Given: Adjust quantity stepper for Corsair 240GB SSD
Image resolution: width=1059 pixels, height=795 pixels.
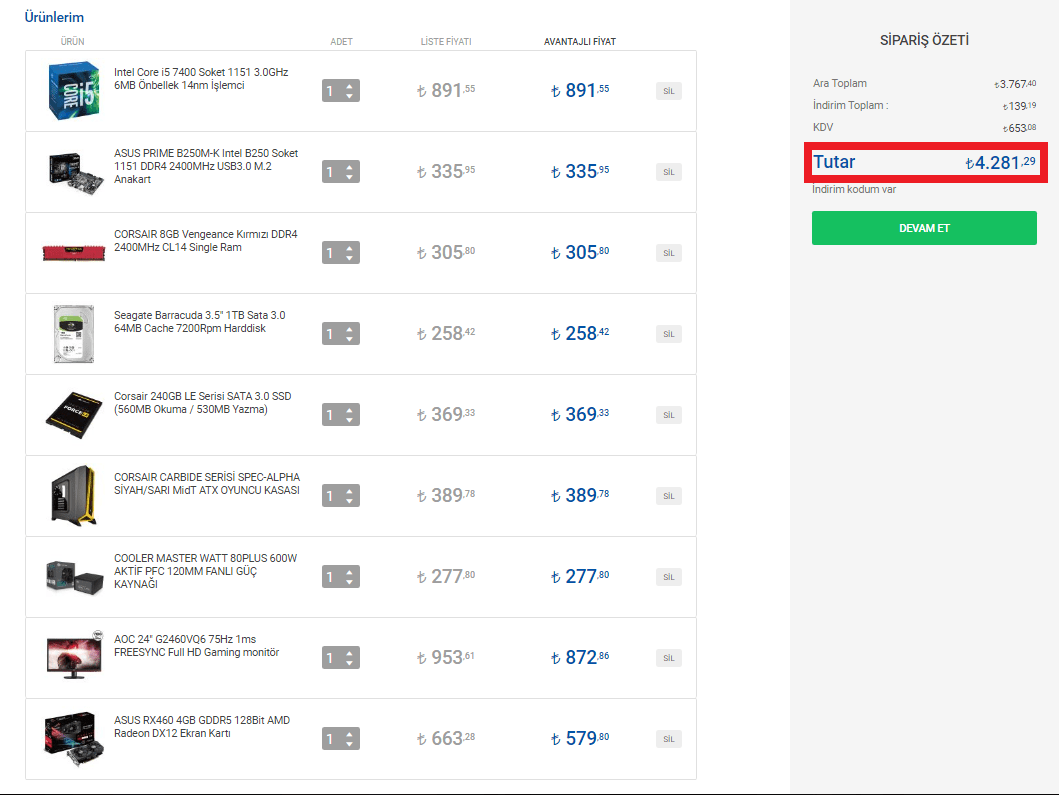Looking at the screenshot, I should 341,415.
